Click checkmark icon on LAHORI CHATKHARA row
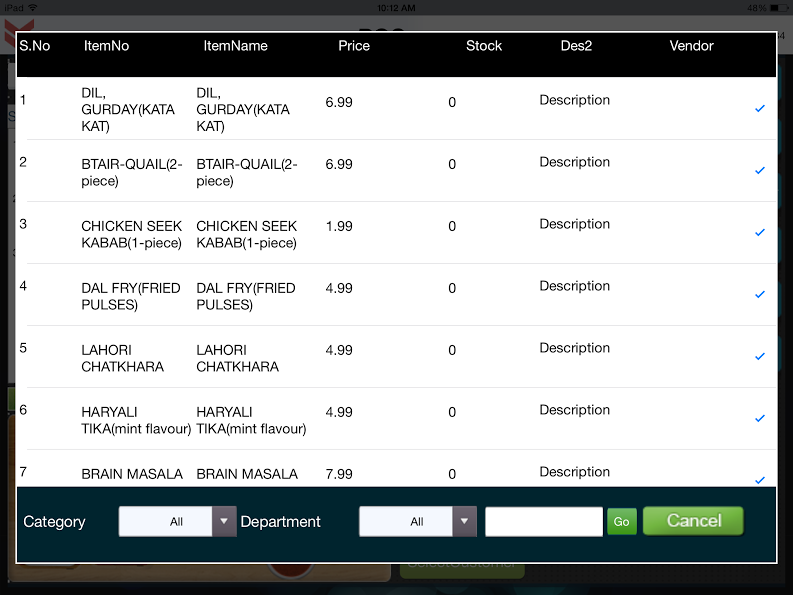 760,356
